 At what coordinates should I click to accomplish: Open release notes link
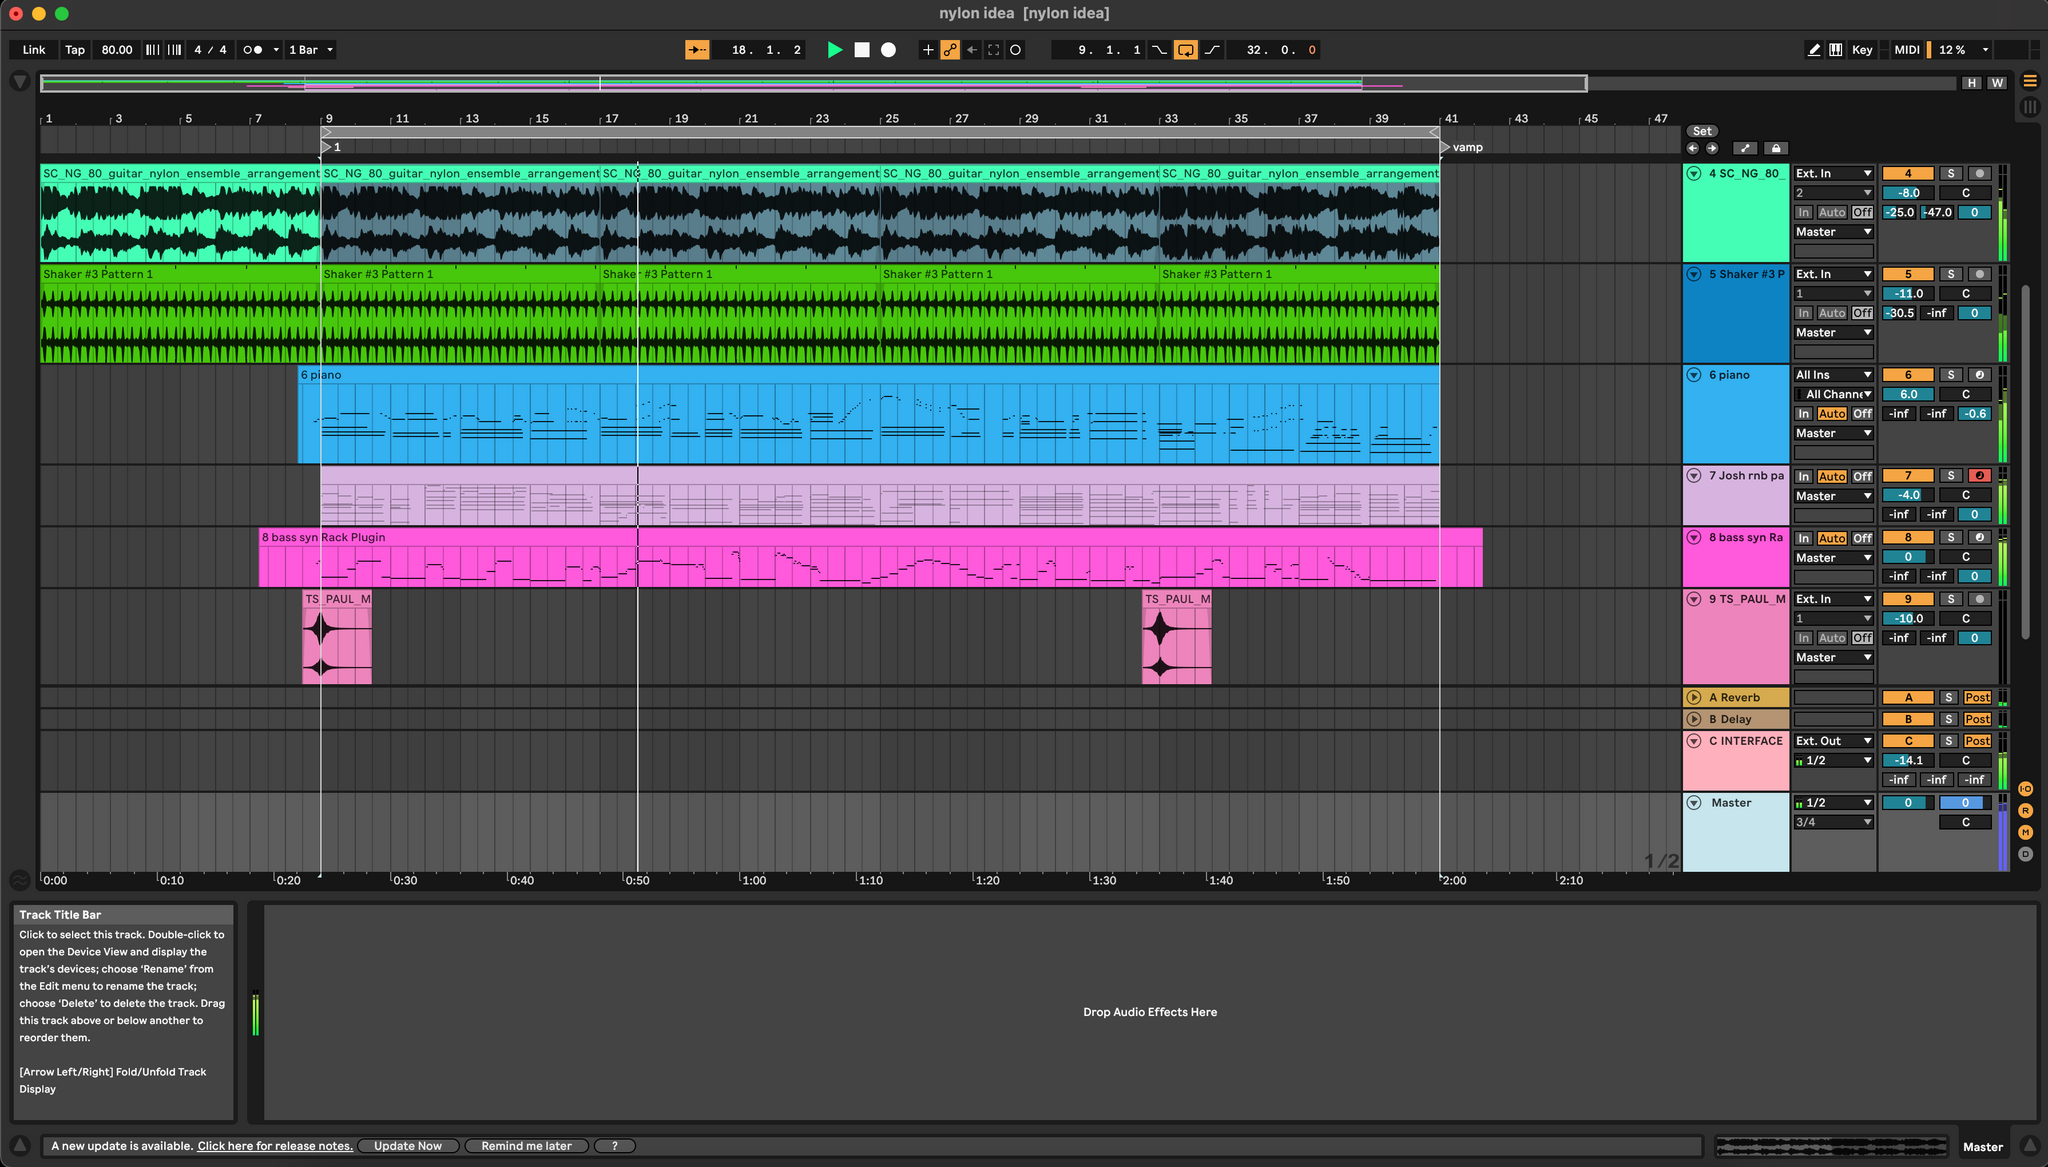(x=275, y=1146)
